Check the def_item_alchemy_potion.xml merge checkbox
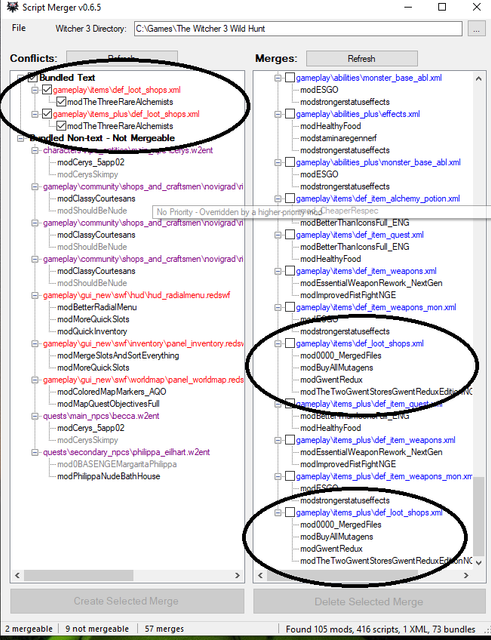This screenshot has width=491, height=640. [x=290, y=198]
